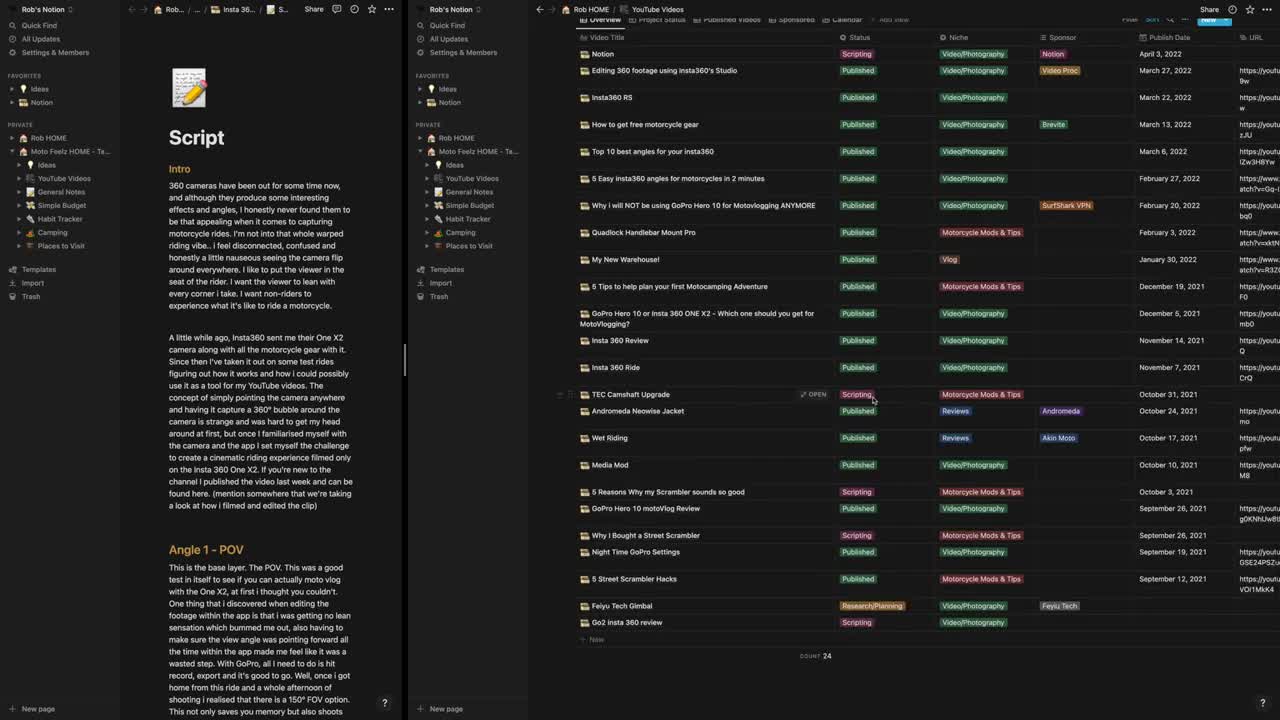Collapse Moto Feelz HOME in left sidebar
Screen dimensions: 1280x720
tap(12, 152)
